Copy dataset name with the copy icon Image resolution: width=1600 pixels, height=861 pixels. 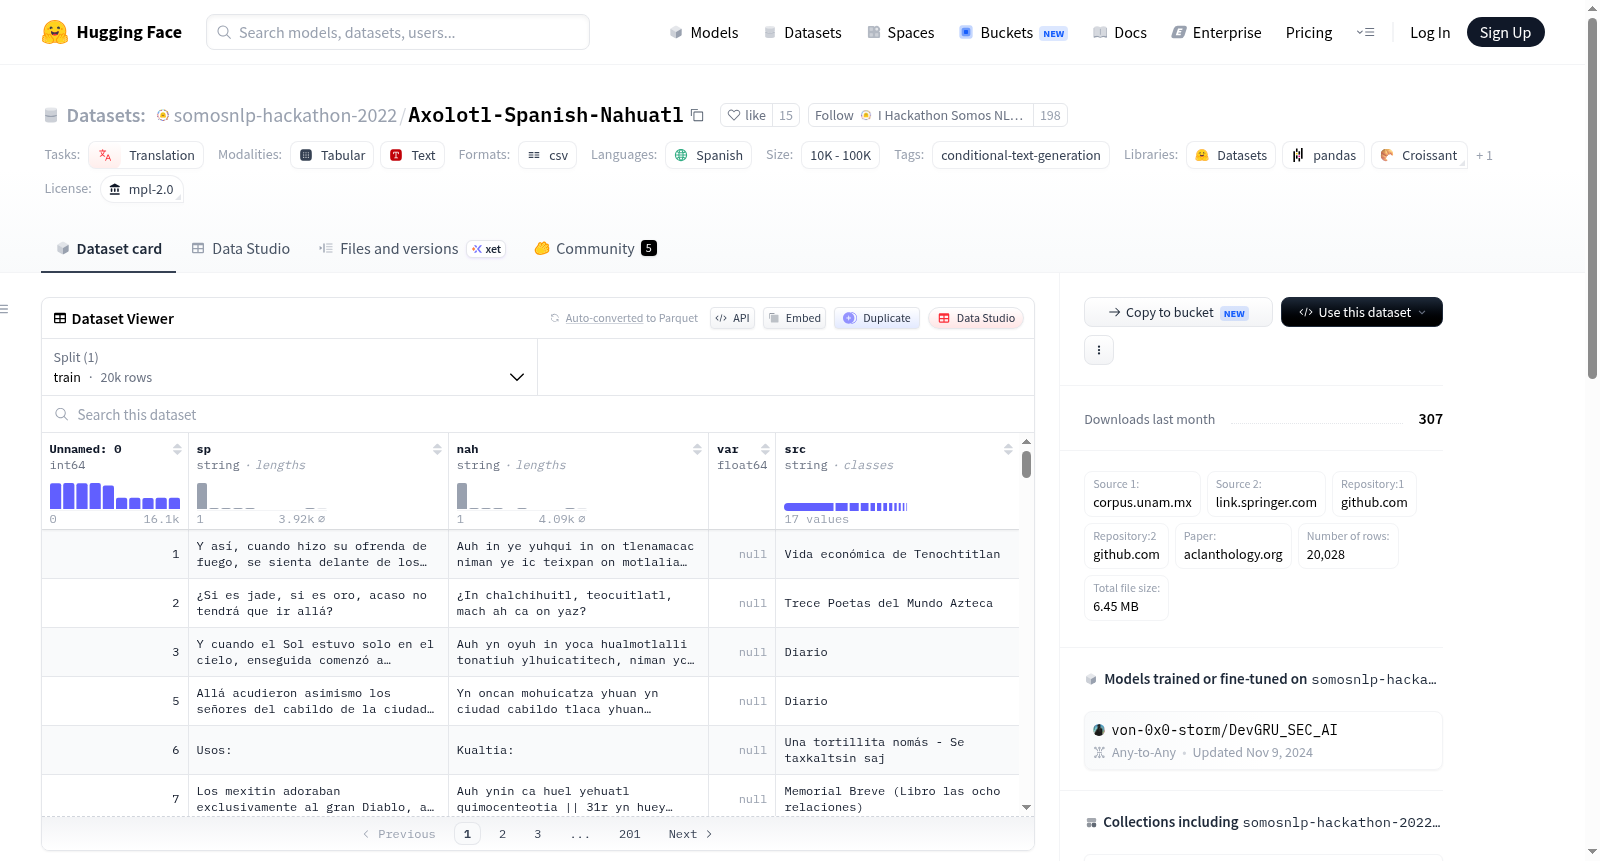697,115
